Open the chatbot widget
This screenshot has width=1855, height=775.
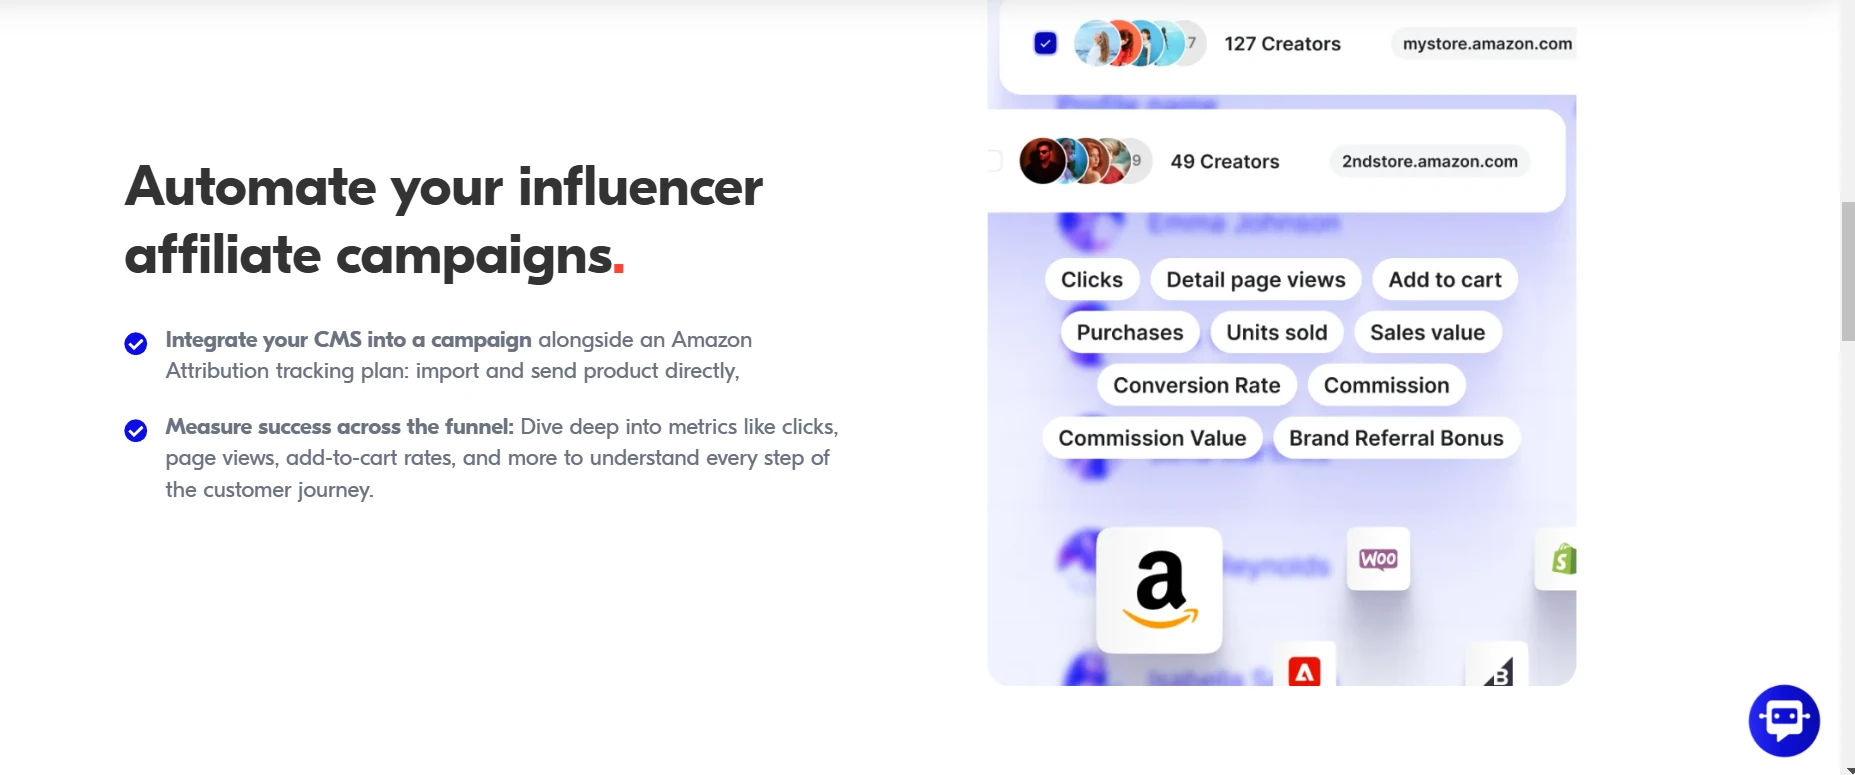[1784, 720]
